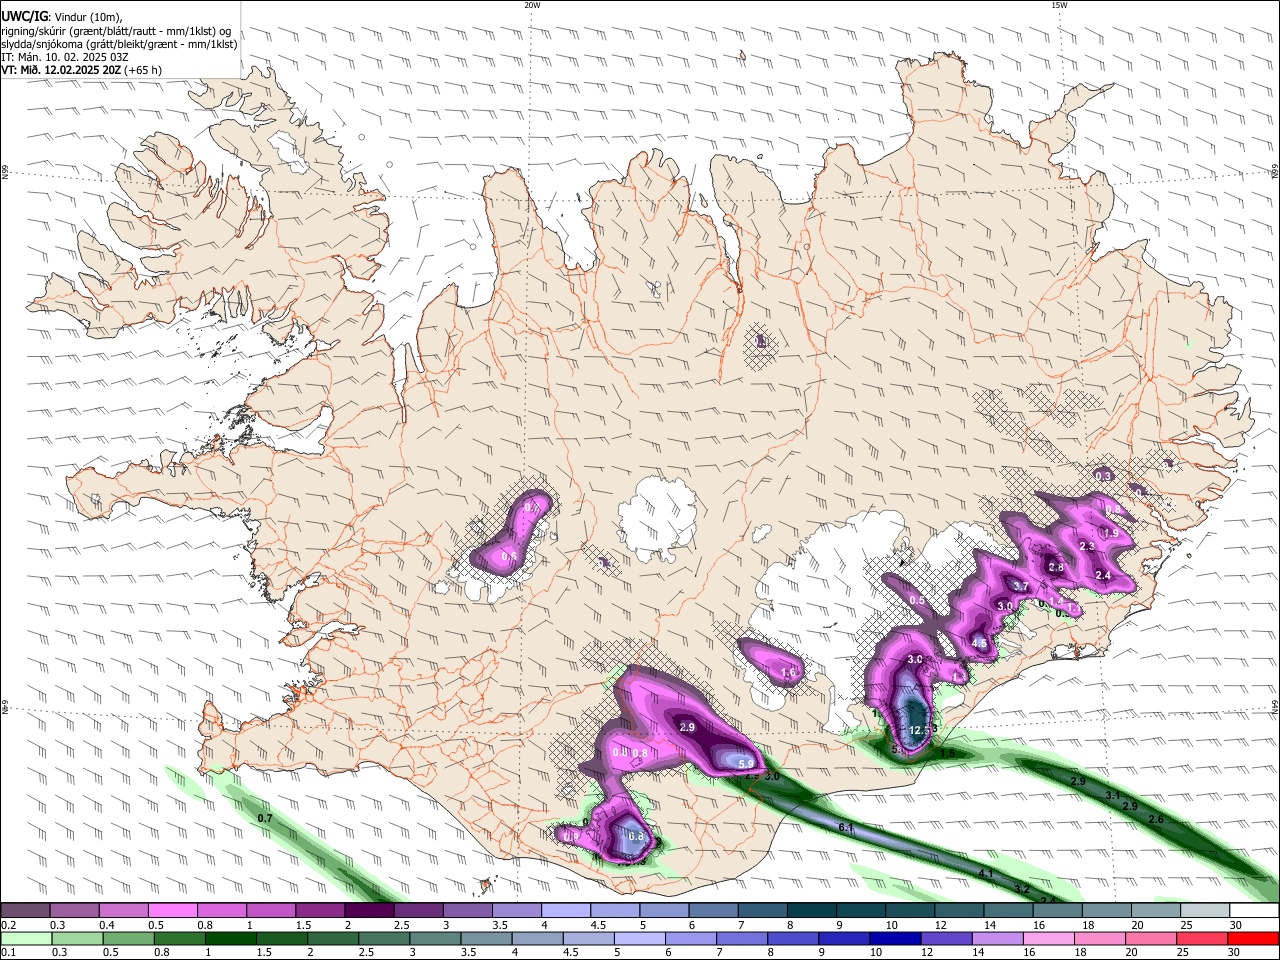Select the white 30 swatch, top legend row
The image size is (1280, 960).
pyautogui.click(x=1254, y=910)
